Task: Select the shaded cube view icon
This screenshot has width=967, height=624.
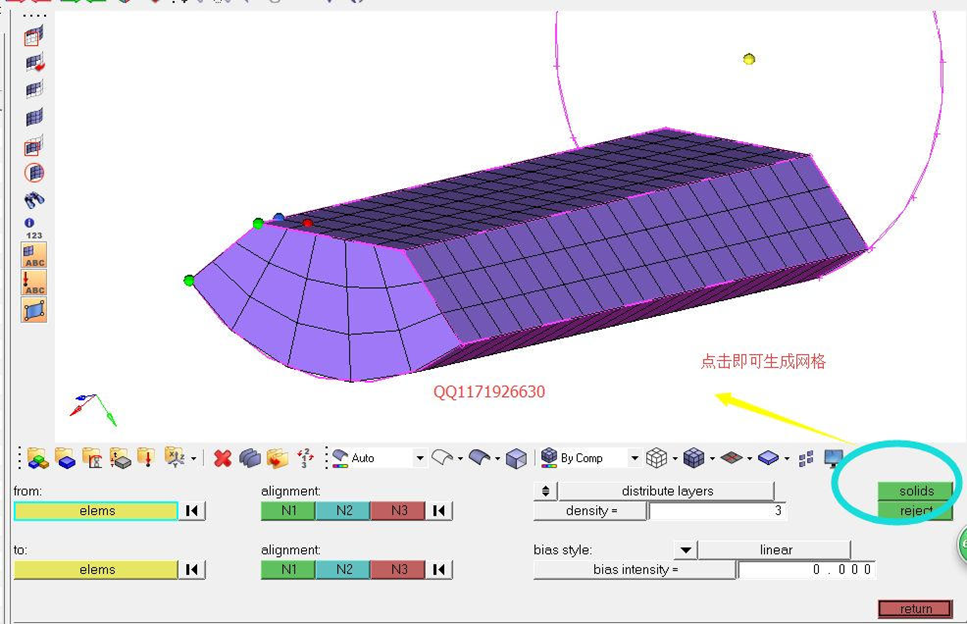Action: [x=516, y=458]
